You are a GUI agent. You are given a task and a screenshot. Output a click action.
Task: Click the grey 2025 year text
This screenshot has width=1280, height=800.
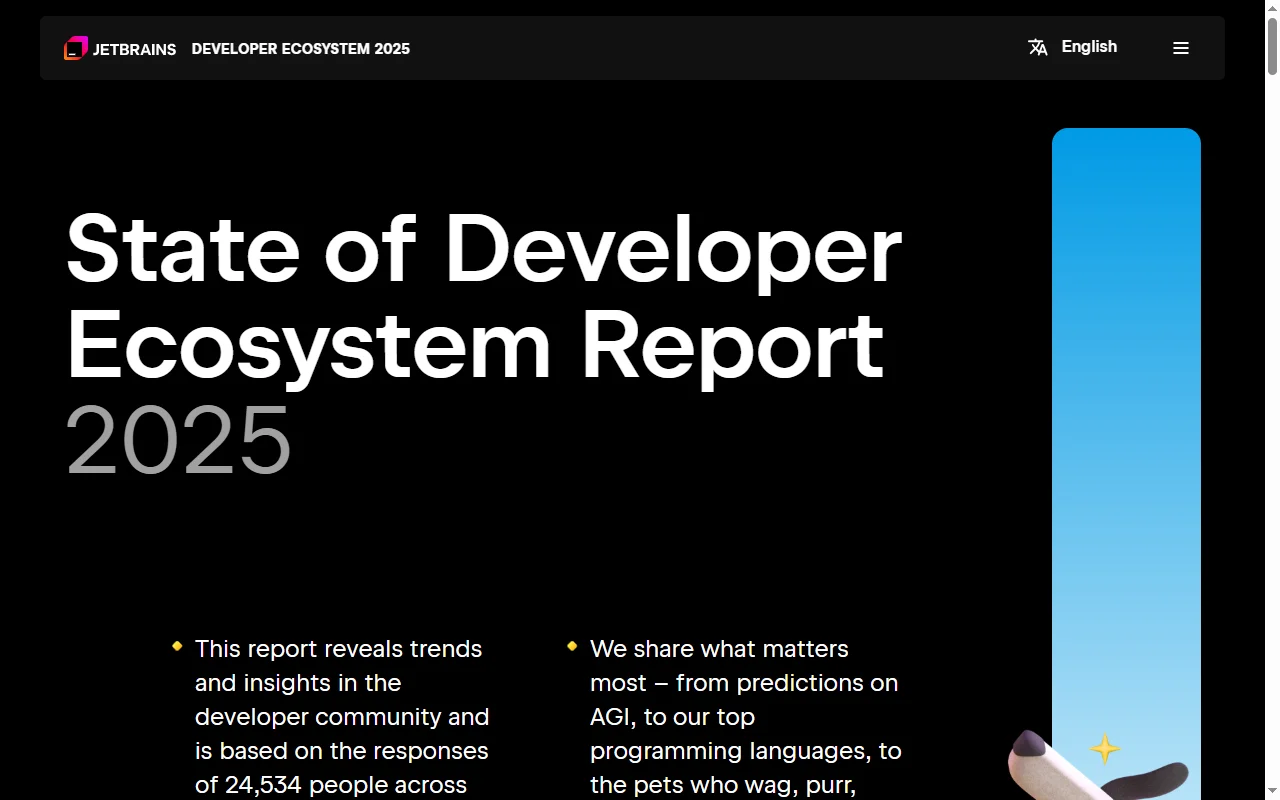pyautogui.click(x=179, y=440)
